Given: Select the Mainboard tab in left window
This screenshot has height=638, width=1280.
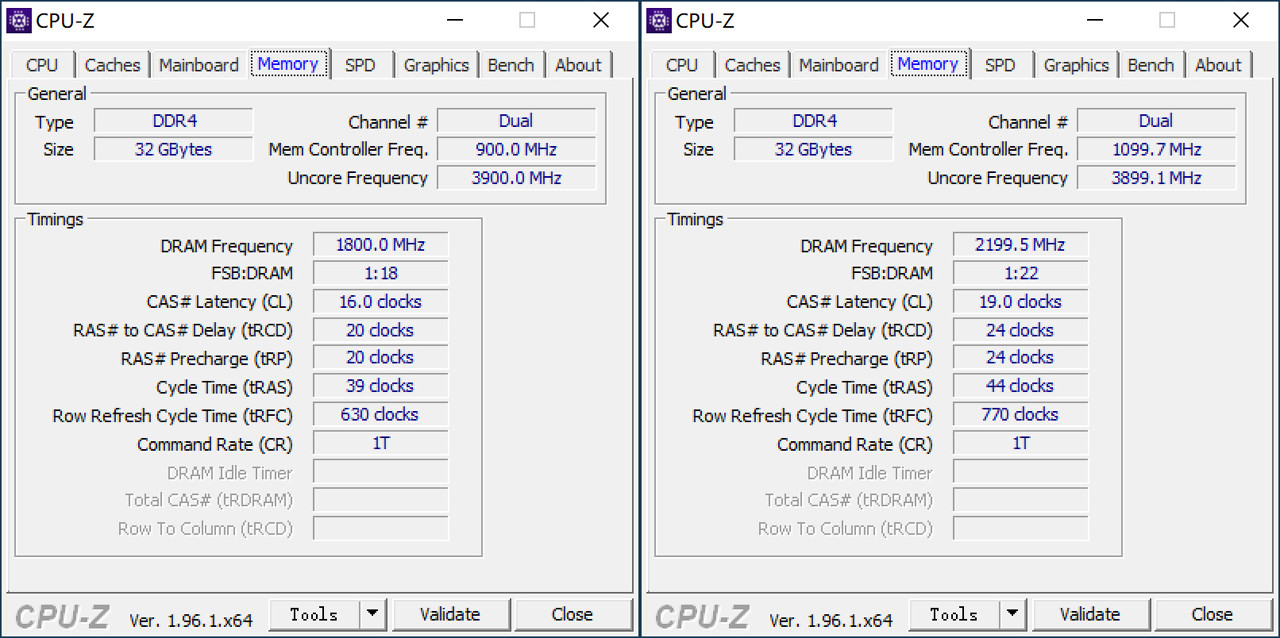Looking at the screenshot, I should (199, 65).
